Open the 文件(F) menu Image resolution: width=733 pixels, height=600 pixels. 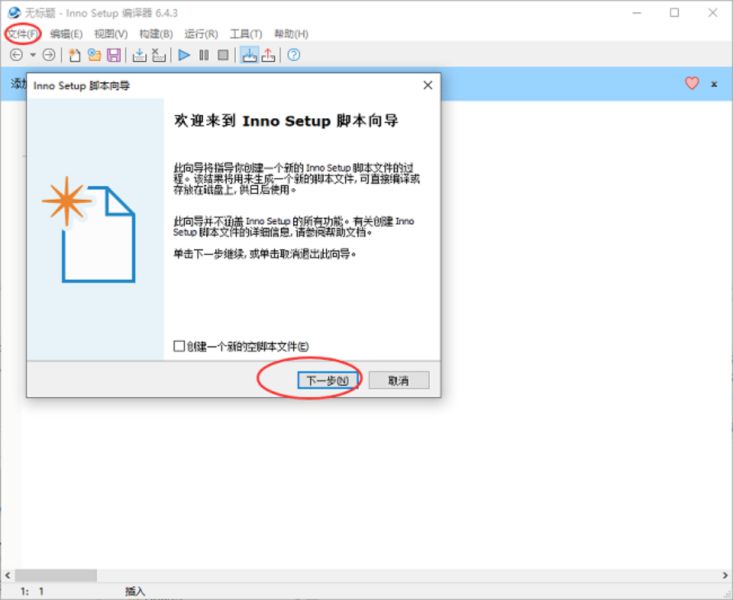(x=23, y=34)
